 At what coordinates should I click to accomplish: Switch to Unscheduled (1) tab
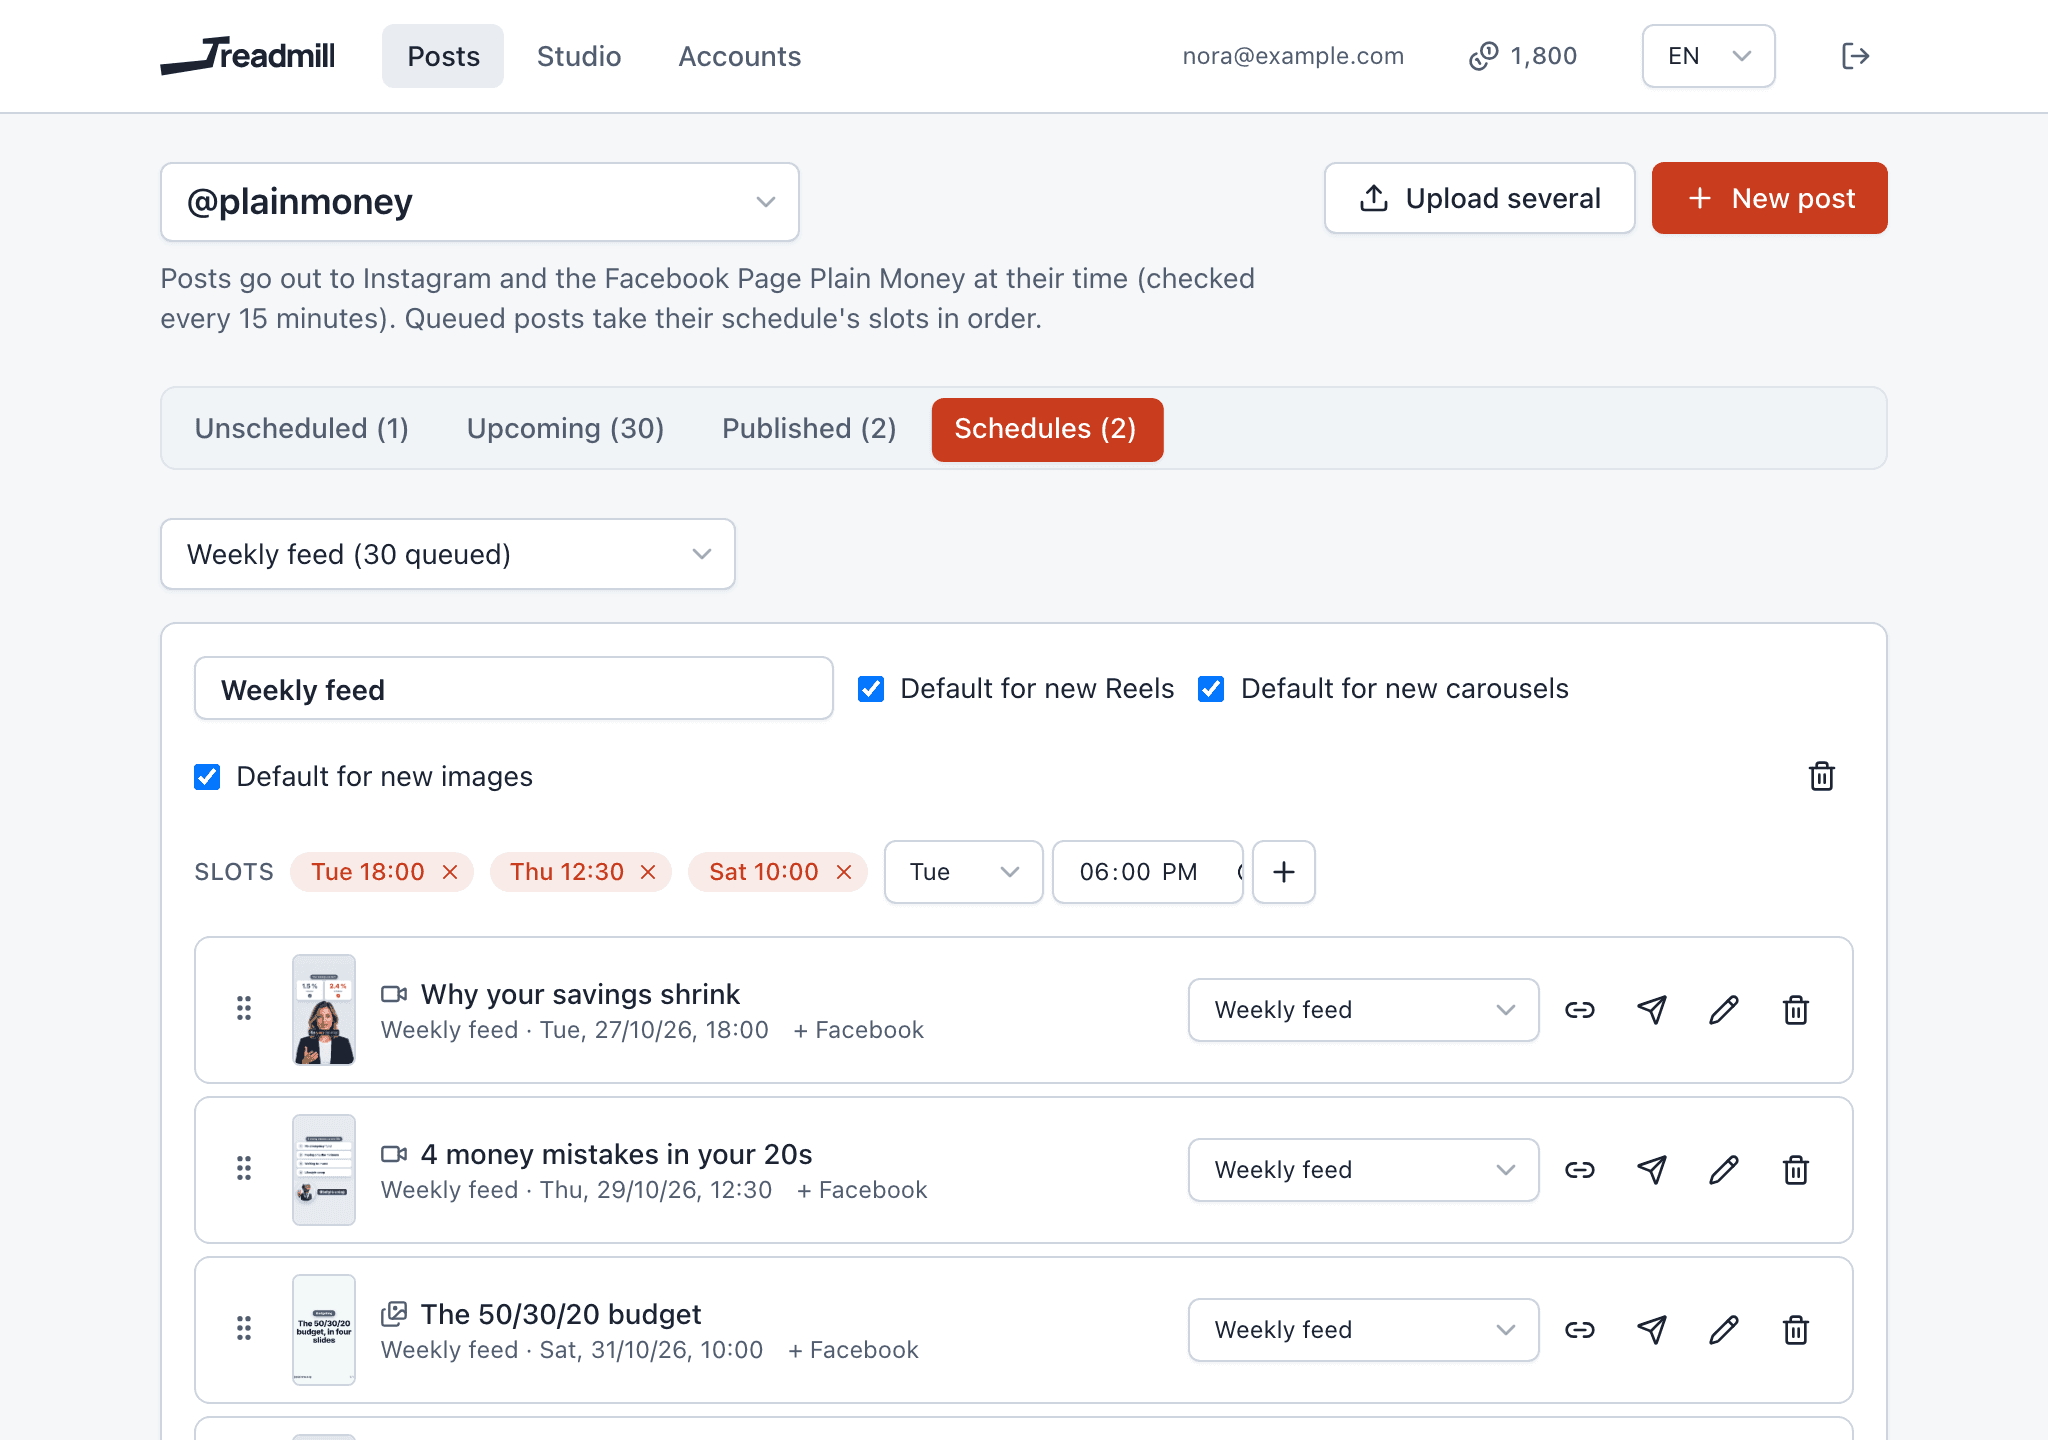pos(302,429)
